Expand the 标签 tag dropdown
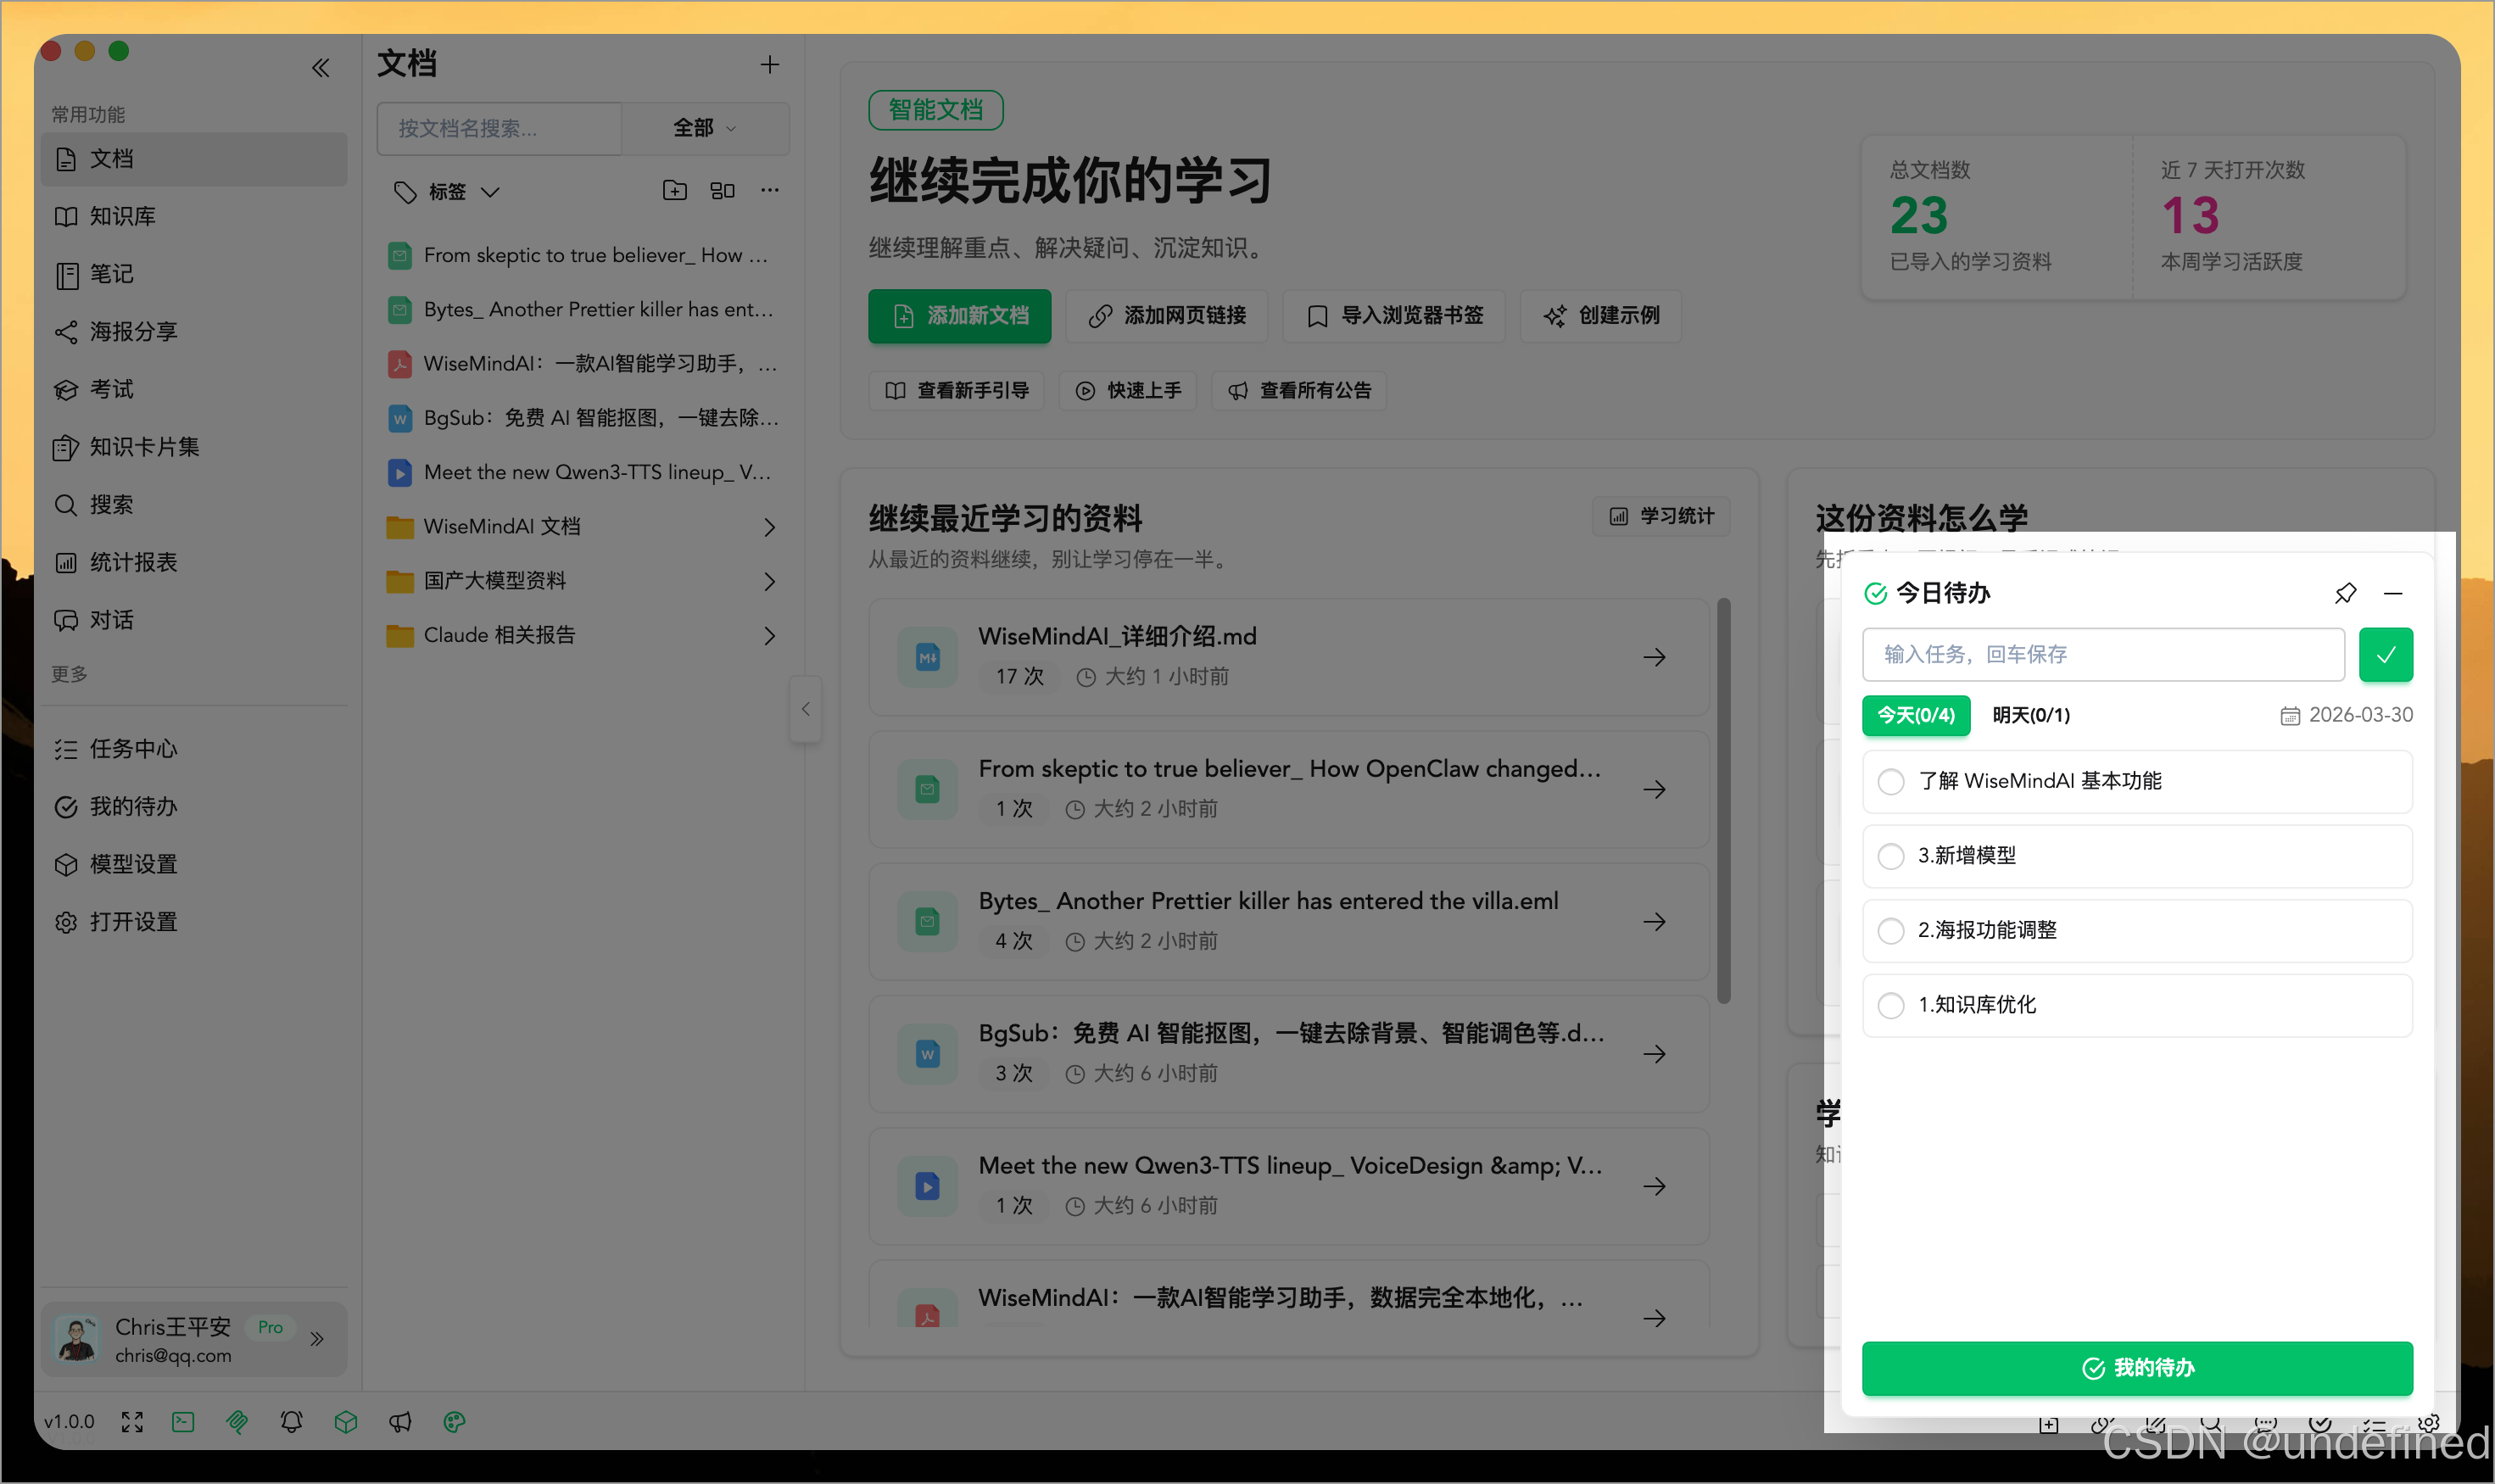 coord(461,191)
